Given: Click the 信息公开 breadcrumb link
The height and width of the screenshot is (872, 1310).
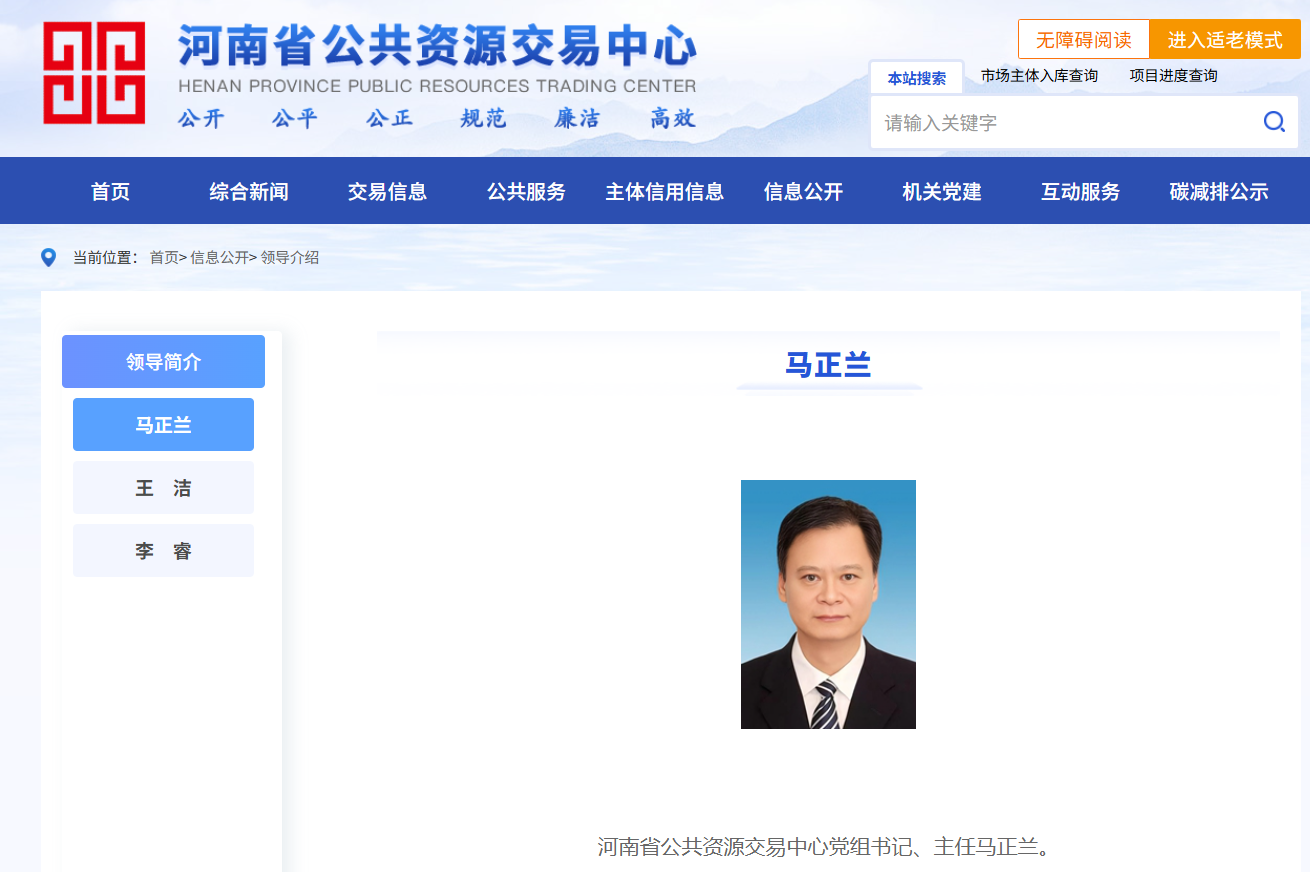Looking at the screenshot, I should [x=219, y=258].
